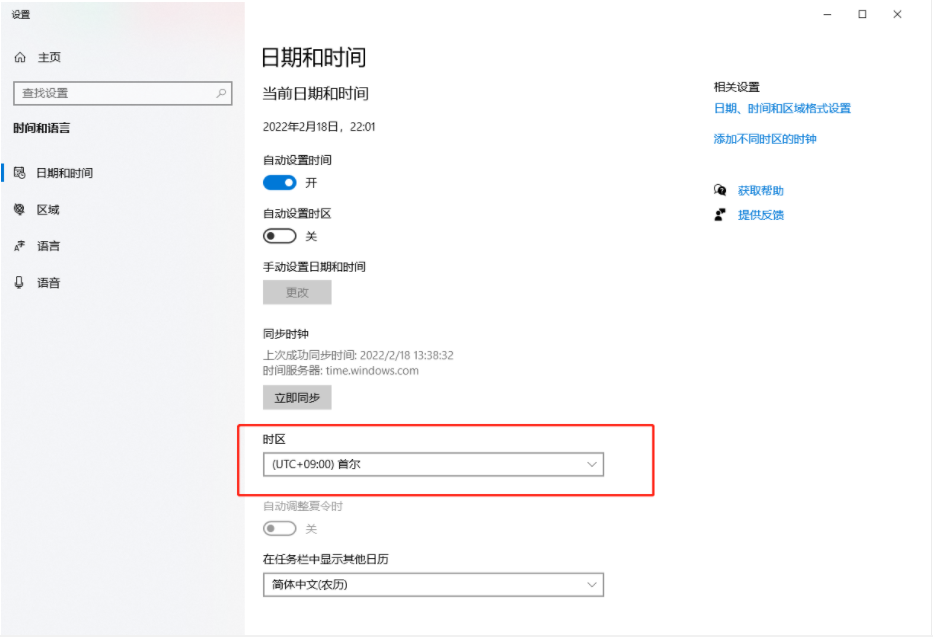933x637 pixels.
Task: Click the 立即同步 button
Action: coord(297,398)
